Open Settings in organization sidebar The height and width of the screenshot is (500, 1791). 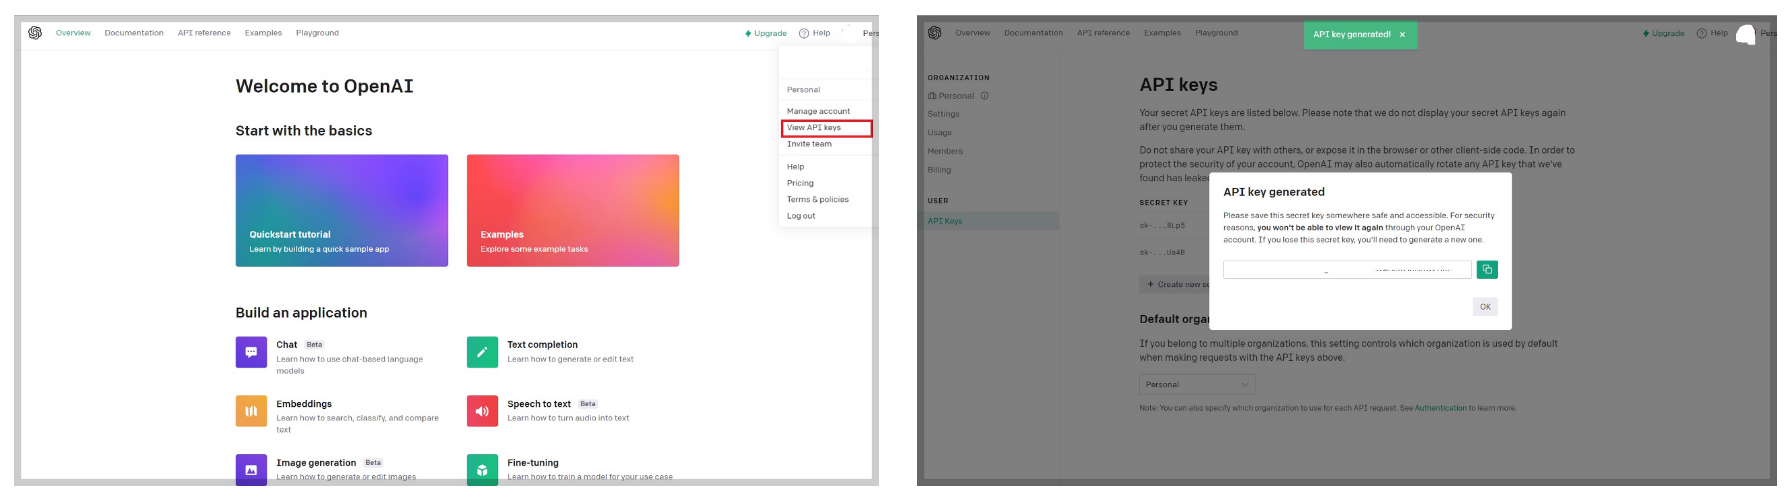click(x=943, y=114)
